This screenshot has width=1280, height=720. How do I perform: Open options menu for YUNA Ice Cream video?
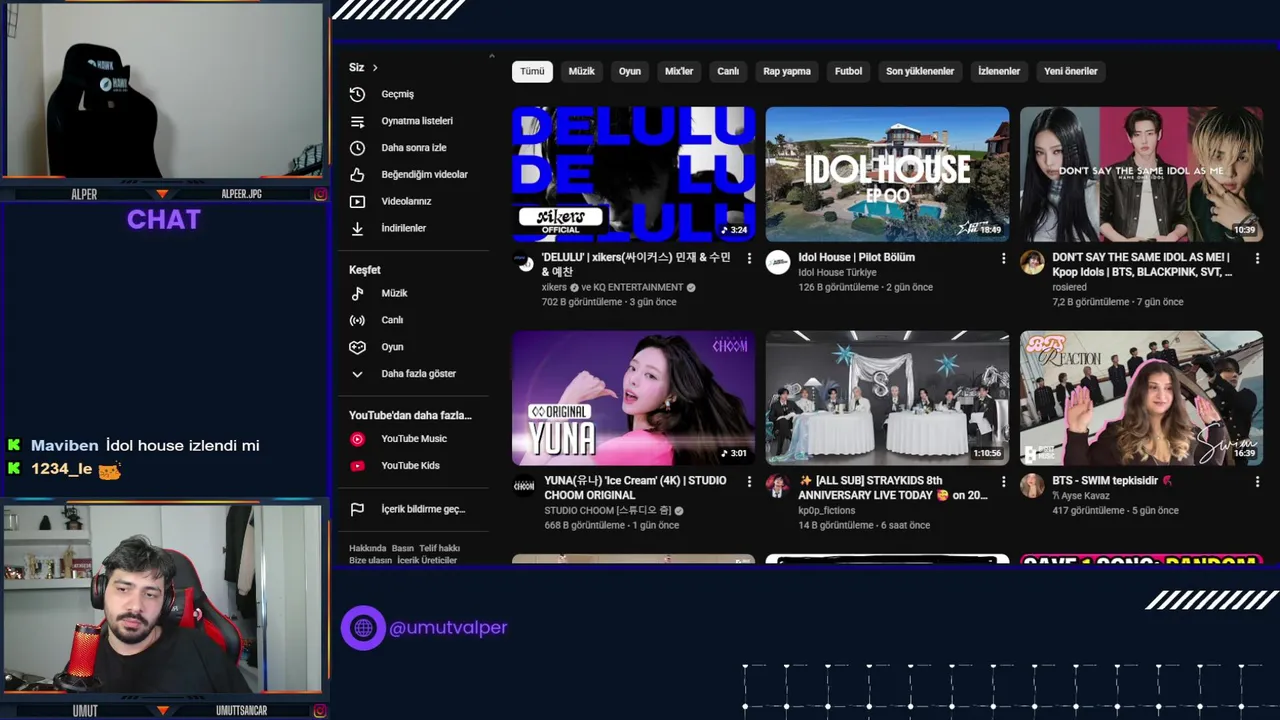point(749,482)
